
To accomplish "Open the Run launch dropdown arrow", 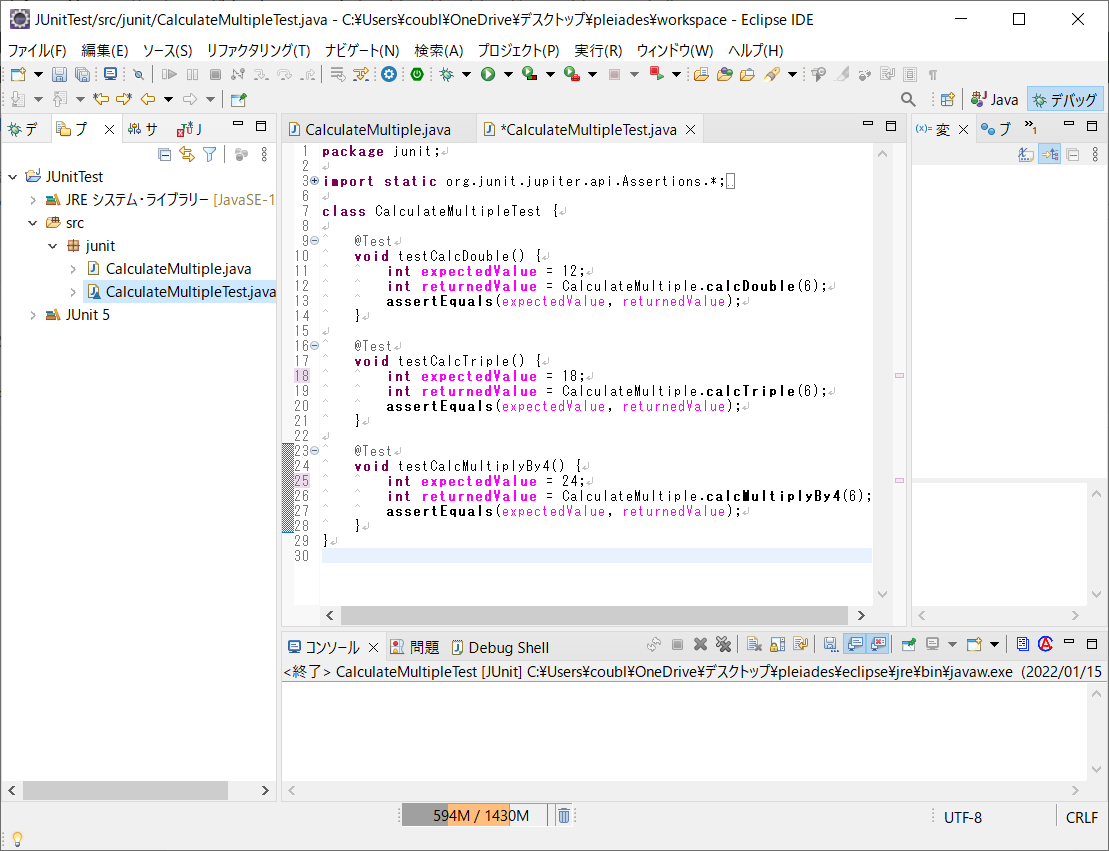I will tap(508, 74).
